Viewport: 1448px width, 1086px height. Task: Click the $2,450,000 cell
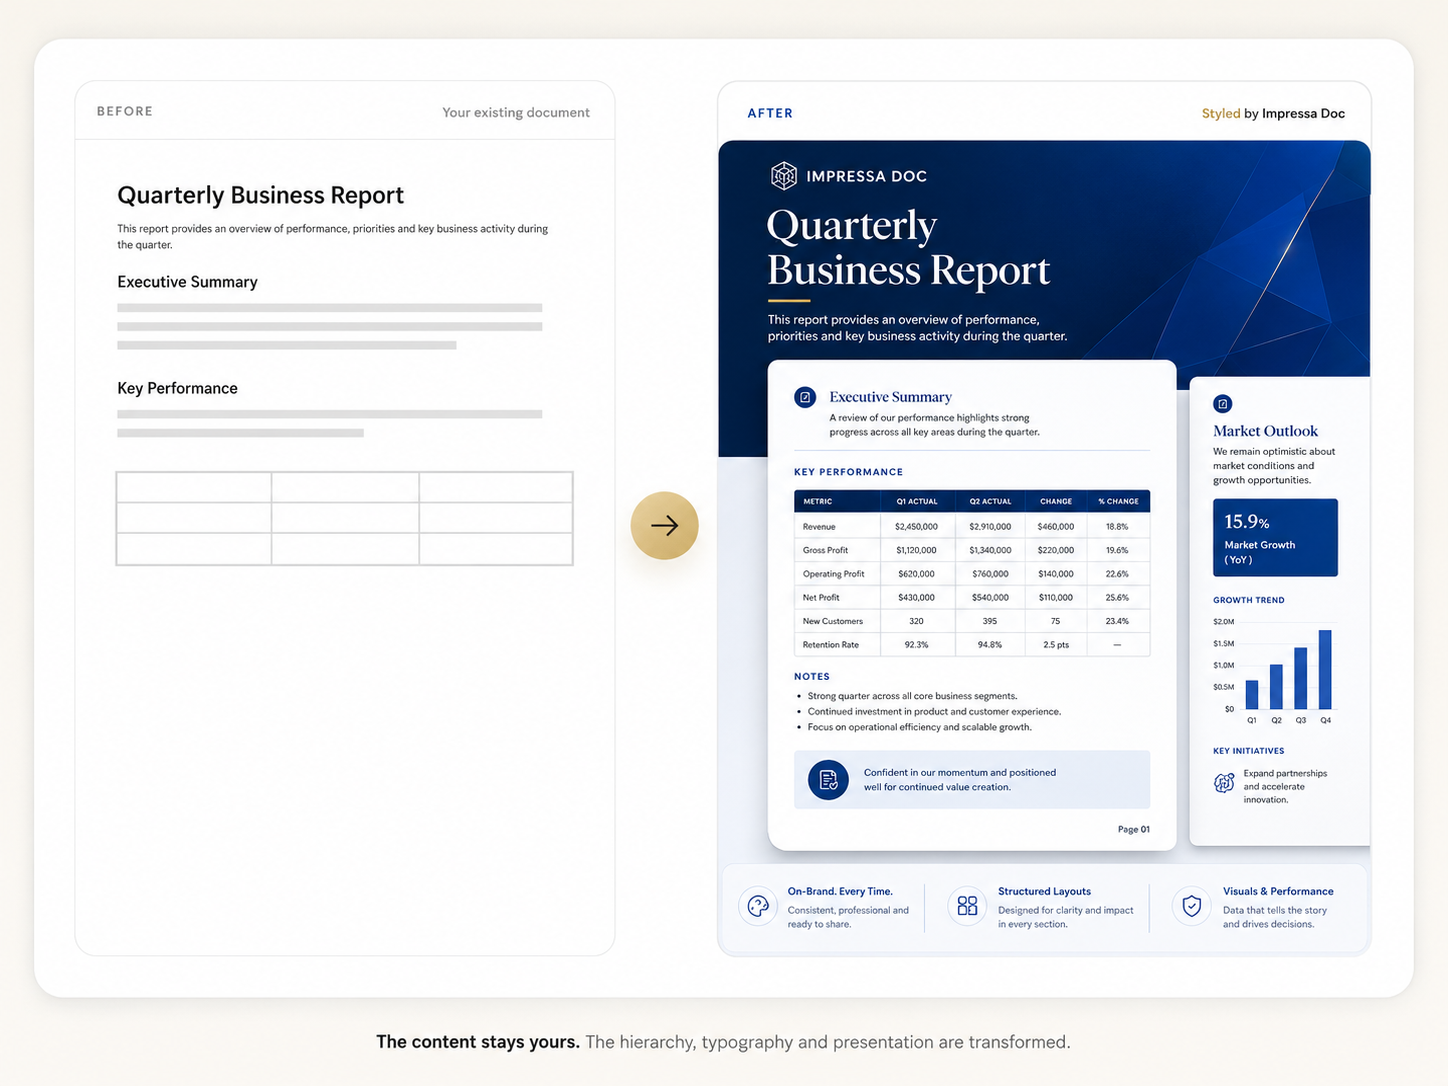[916, 526]
